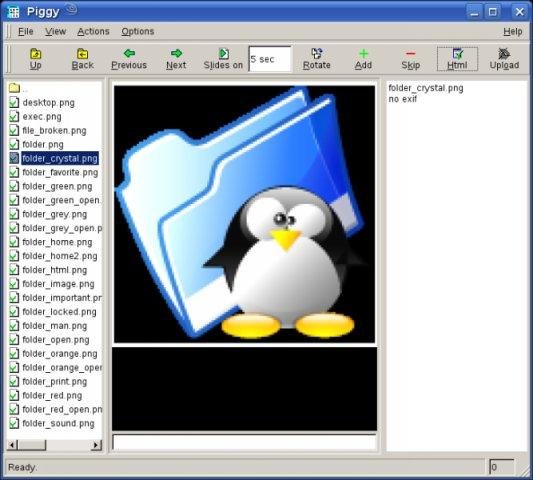Viewport: 533px width, 480px height.
Task: Go up one folder with Up icon
Action: pyautogui.click(x=35, y=59)
